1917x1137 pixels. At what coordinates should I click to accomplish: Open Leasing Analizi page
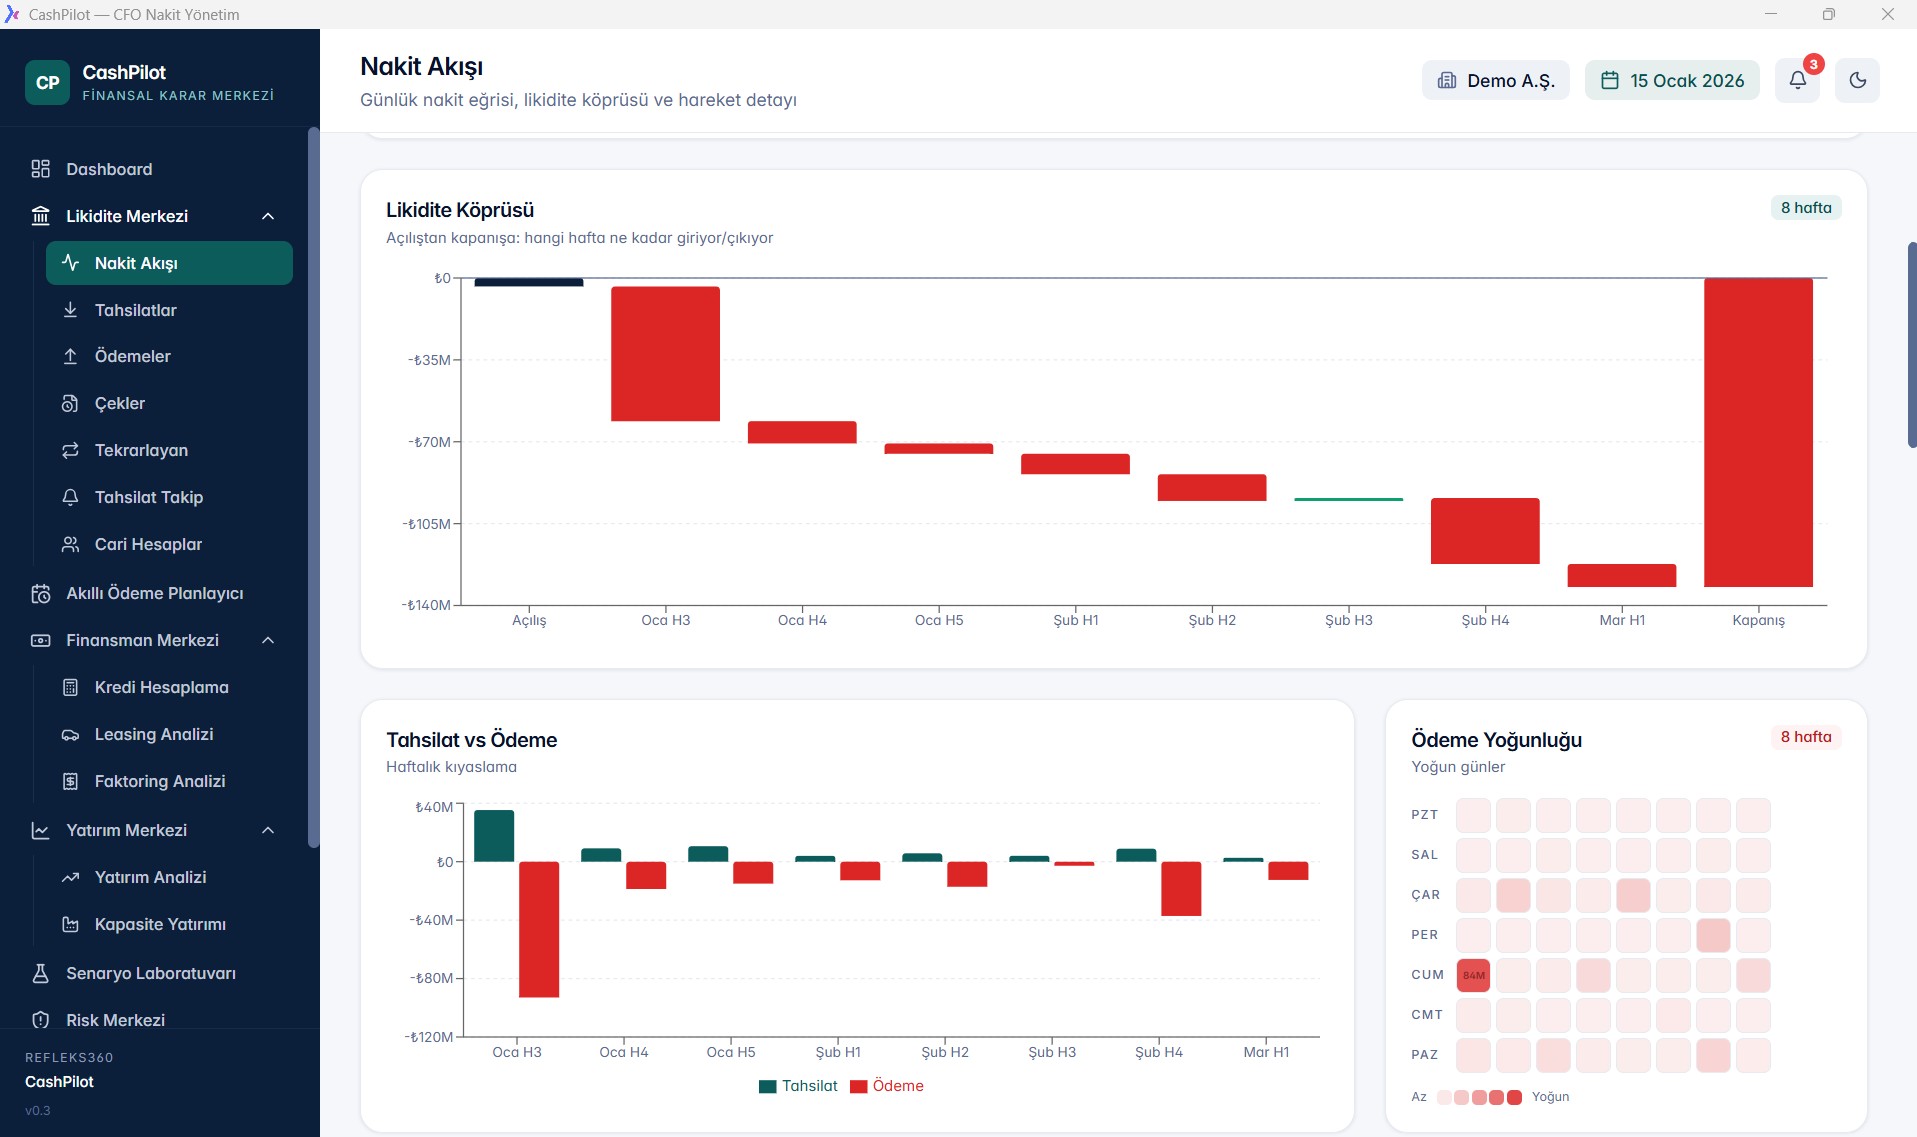coord(169,734)
